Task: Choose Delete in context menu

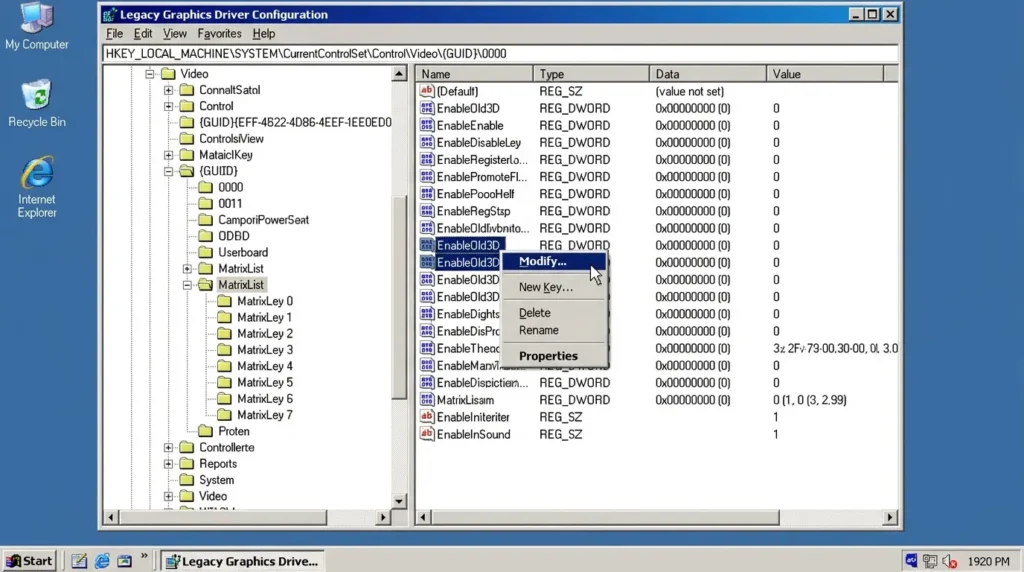Action: [x=554, y=313]
